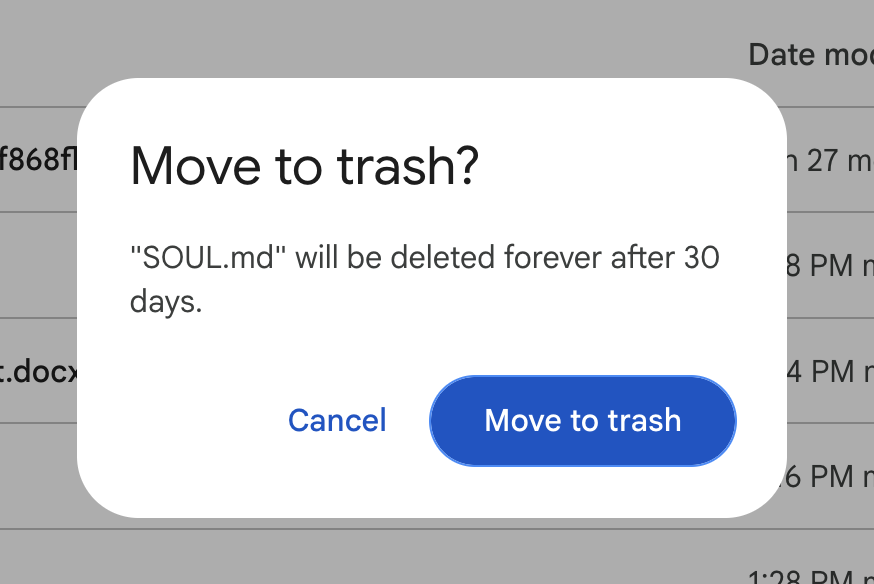Select the file name ending in f868f

coord(38,159)
